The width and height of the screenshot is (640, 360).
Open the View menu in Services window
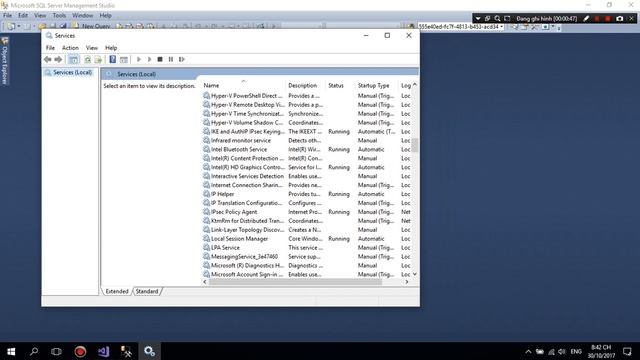point(92,48)
